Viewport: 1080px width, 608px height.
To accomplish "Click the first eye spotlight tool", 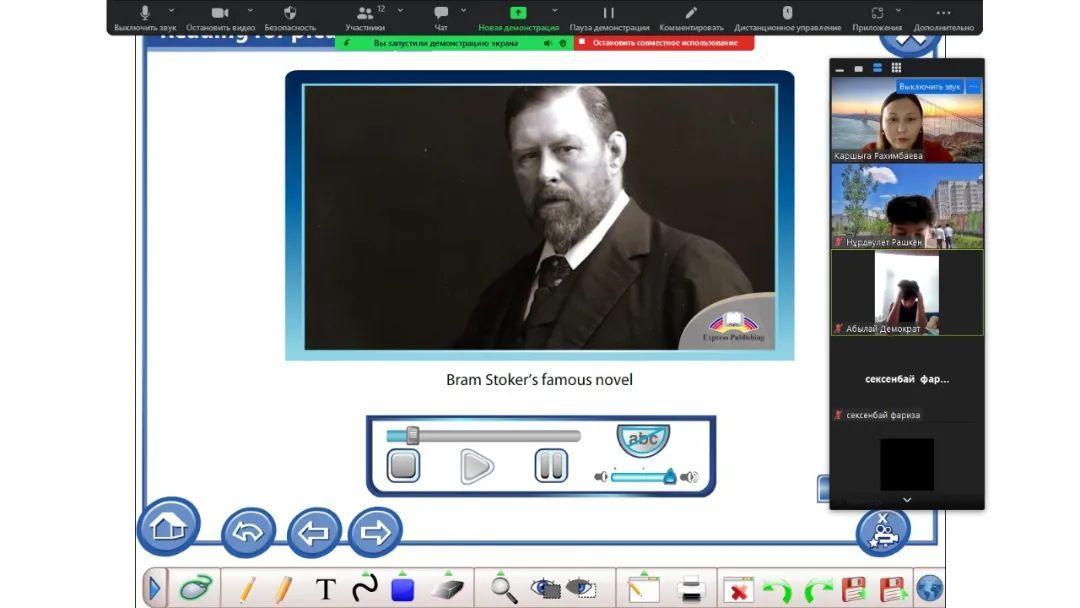I will pyautogui.click(x=545, y=589).
